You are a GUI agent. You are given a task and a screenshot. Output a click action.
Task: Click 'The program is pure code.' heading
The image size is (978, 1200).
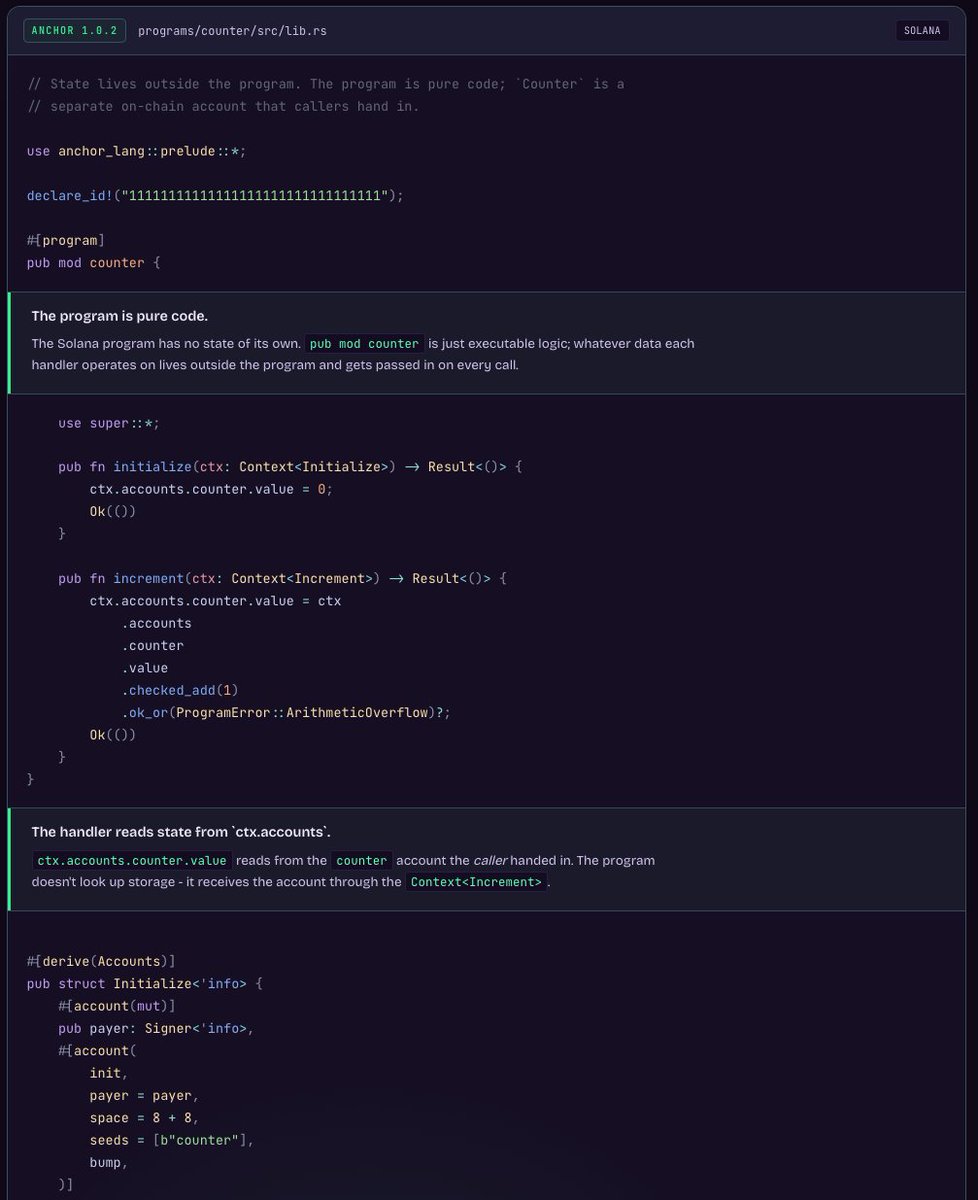(120, 316)
